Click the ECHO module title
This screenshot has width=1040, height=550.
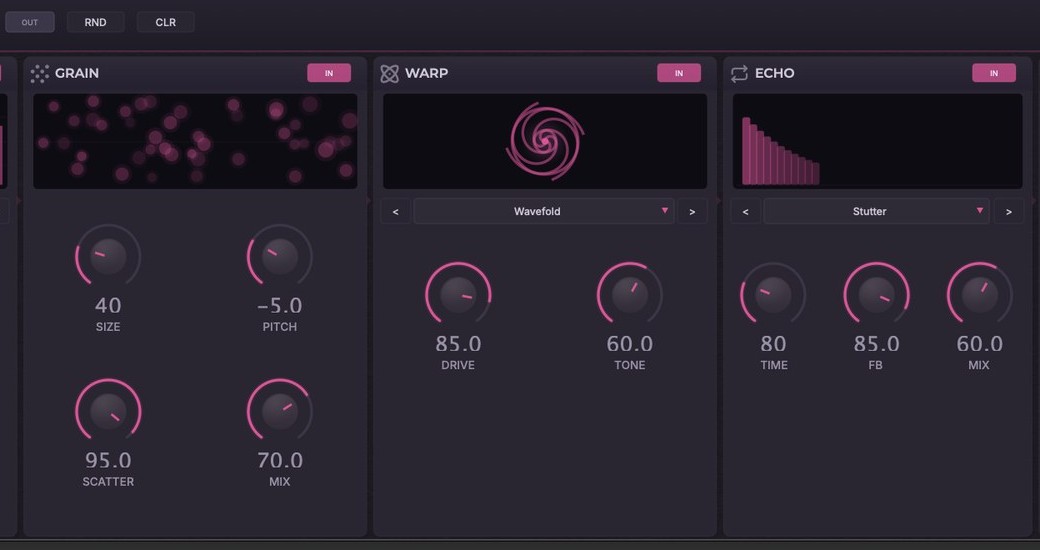775,73
